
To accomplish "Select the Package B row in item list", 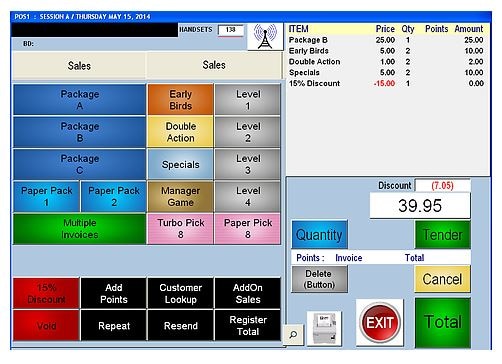I will [x=386, y=40].
